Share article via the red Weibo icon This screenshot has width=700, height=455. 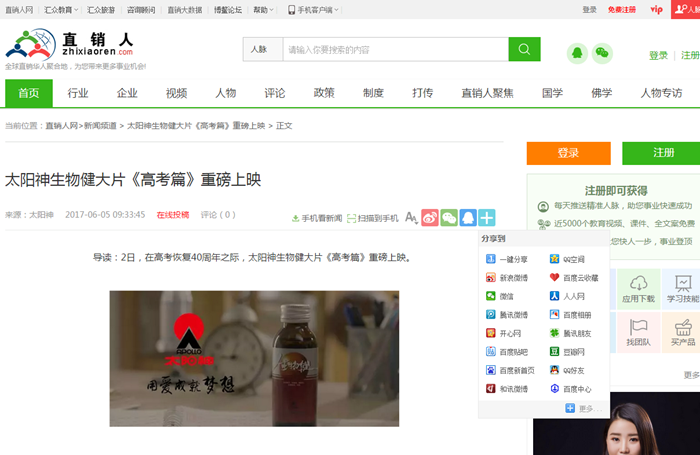(x=430, y=218)
